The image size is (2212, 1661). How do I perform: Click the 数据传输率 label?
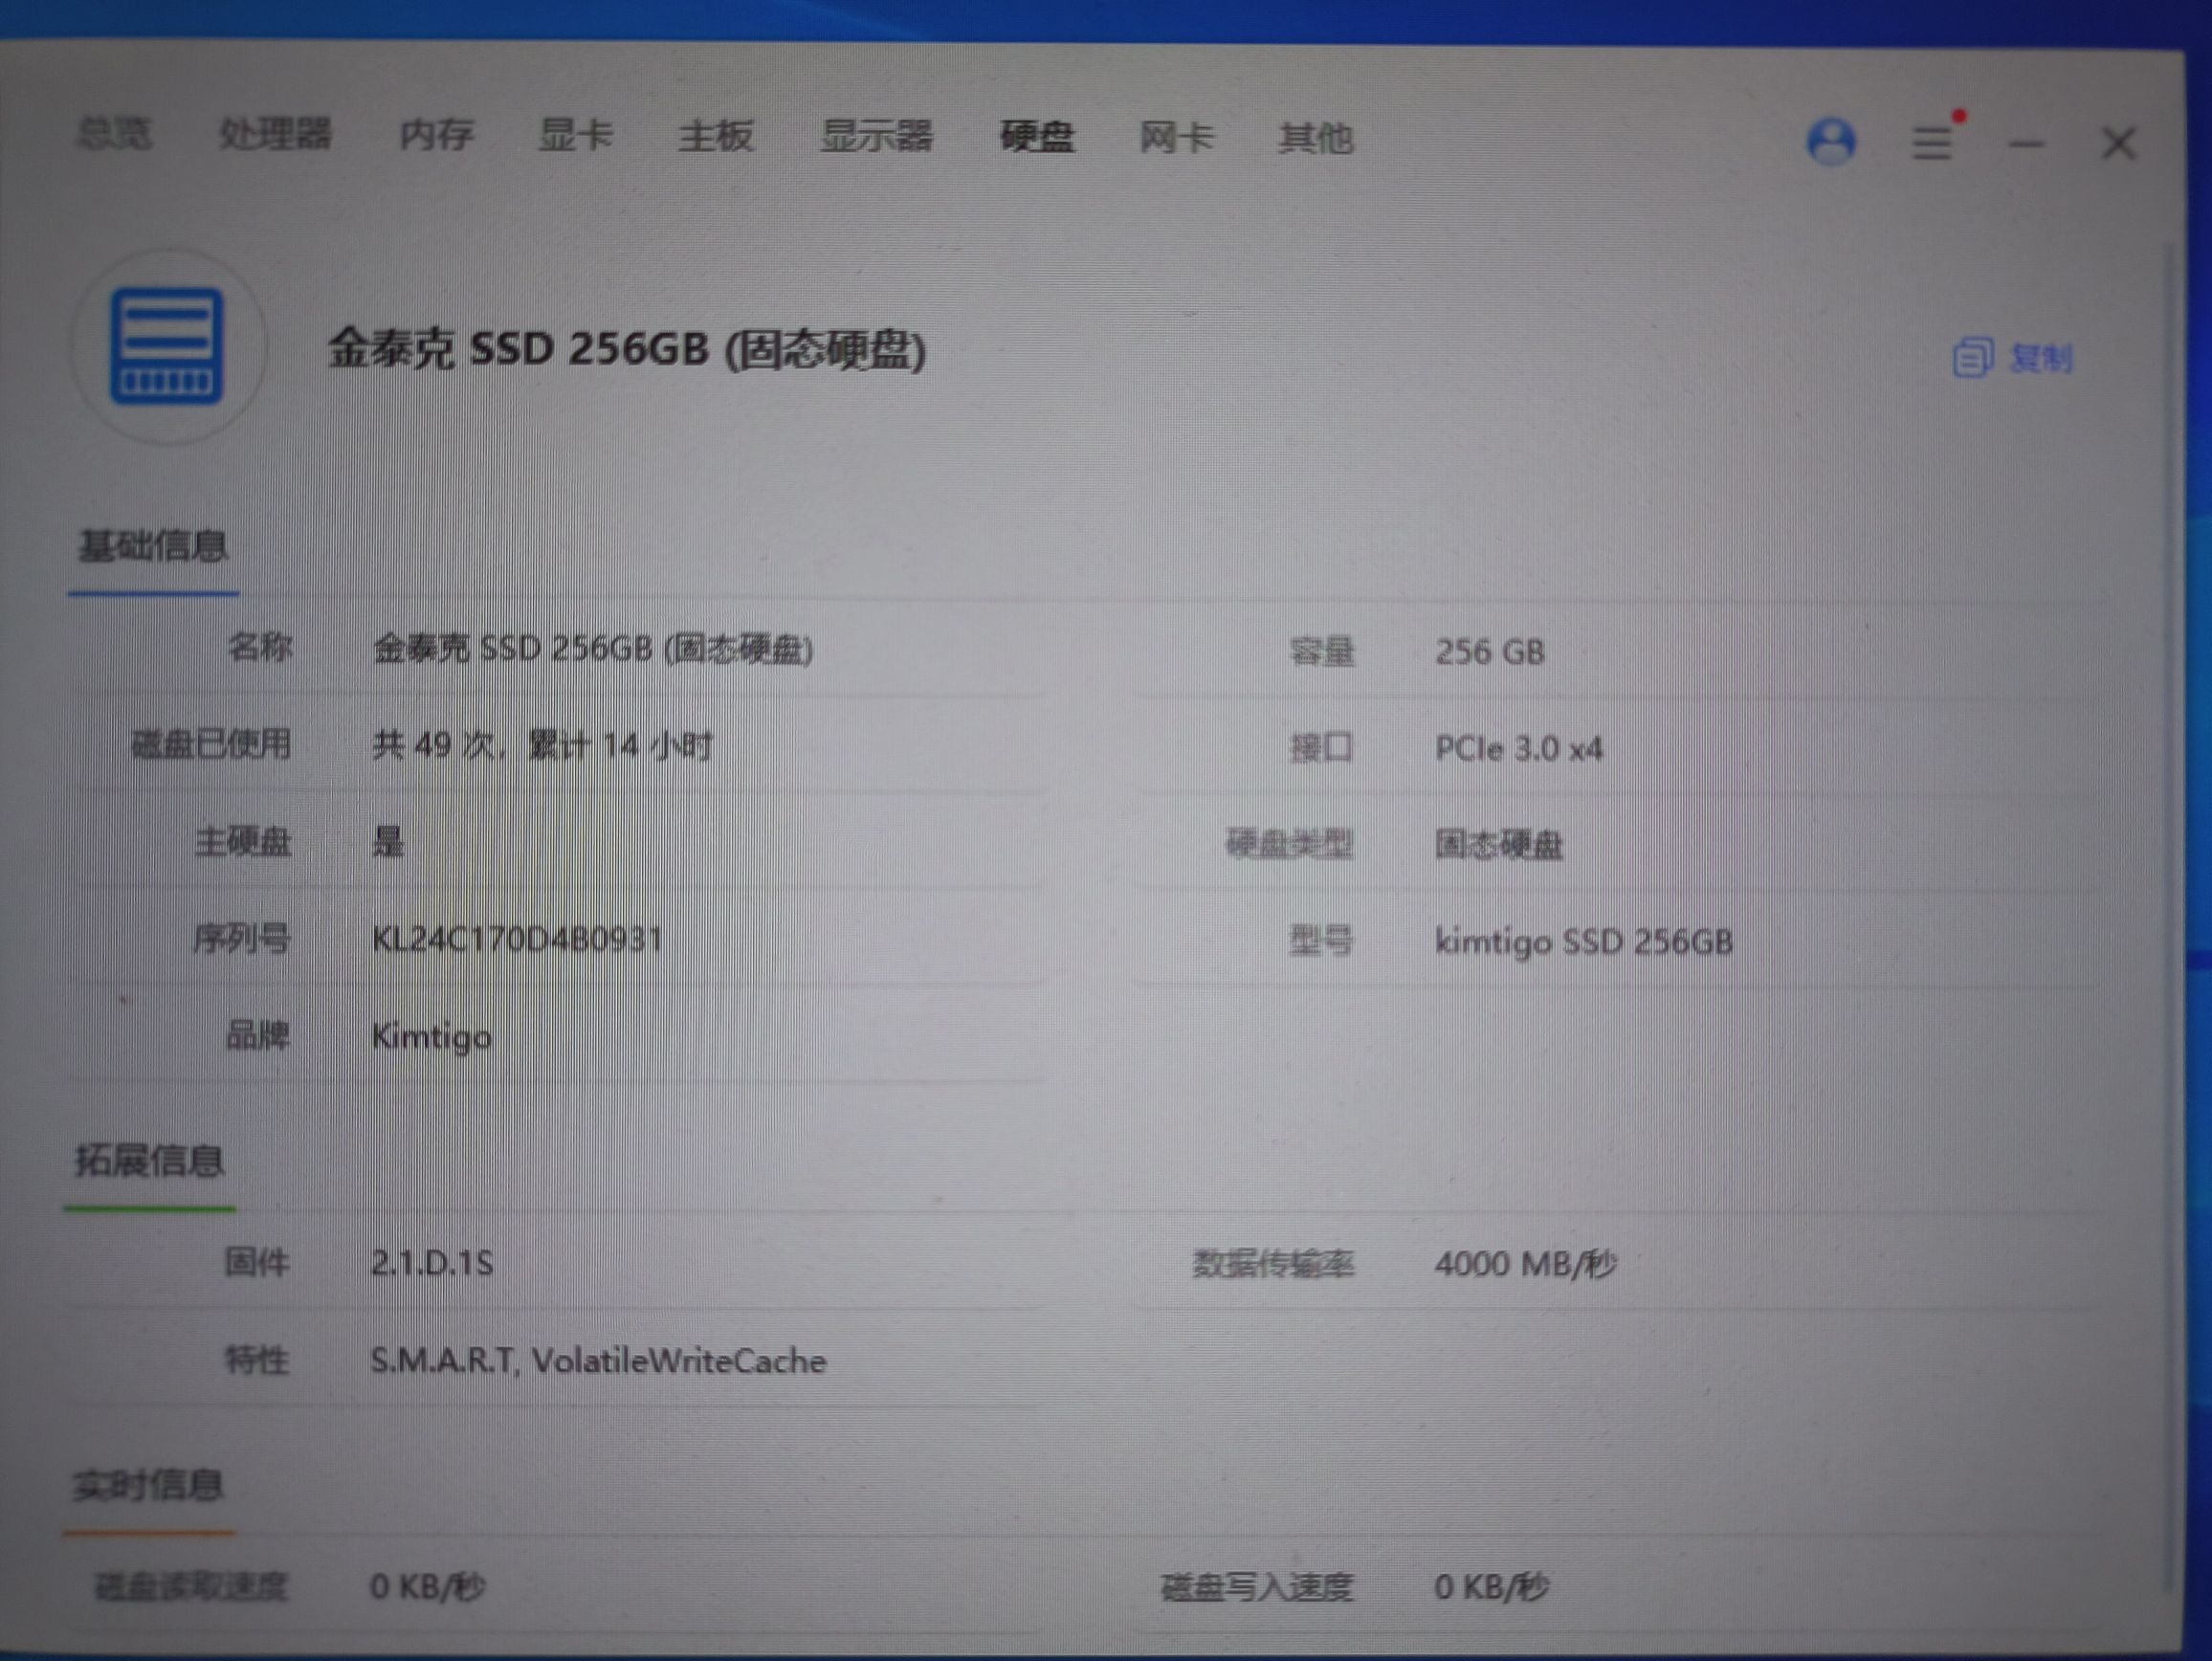[1273, 1265]
